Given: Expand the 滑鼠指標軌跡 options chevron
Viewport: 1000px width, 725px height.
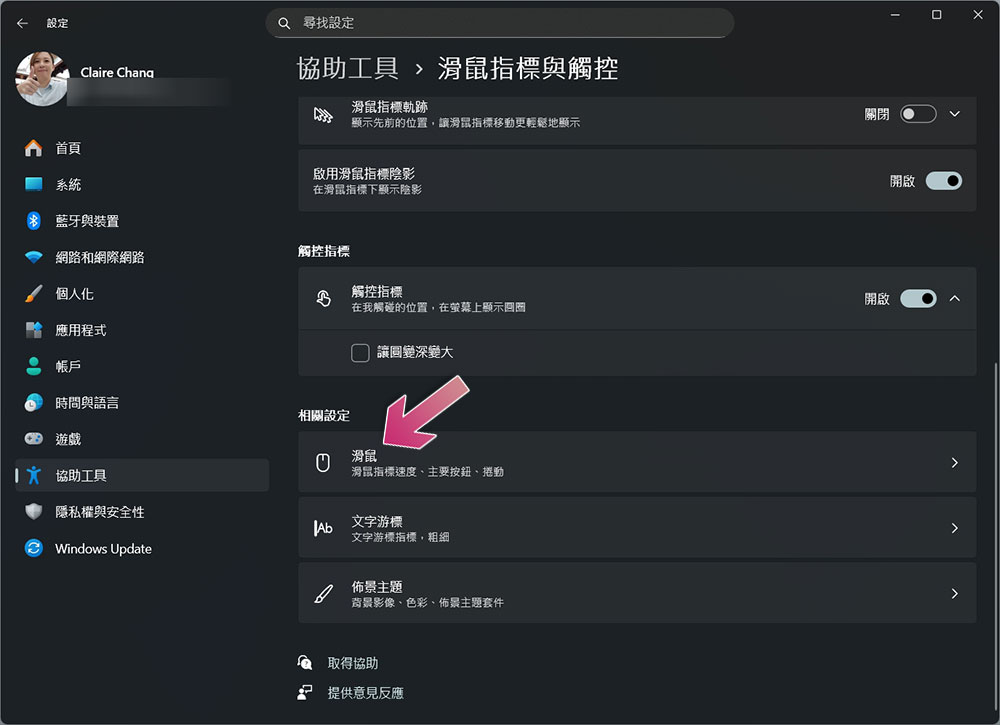Looking at the screenshot, I should (954, 114).
